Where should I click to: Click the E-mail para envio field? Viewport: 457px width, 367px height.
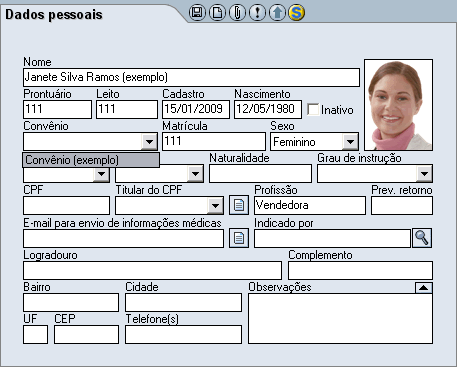click(x=123, y=238)
